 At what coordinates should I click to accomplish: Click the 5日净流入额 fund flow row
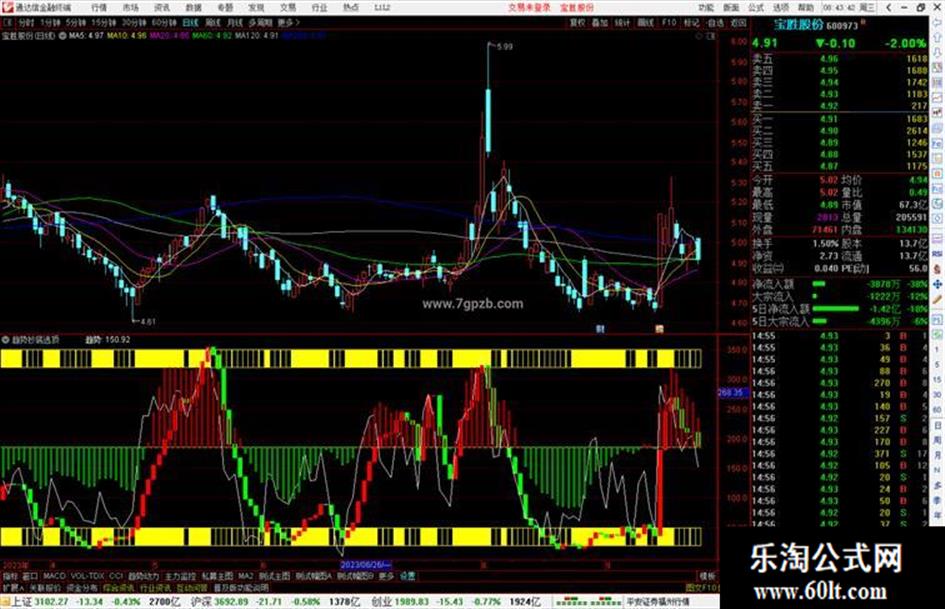pos(839,309)
